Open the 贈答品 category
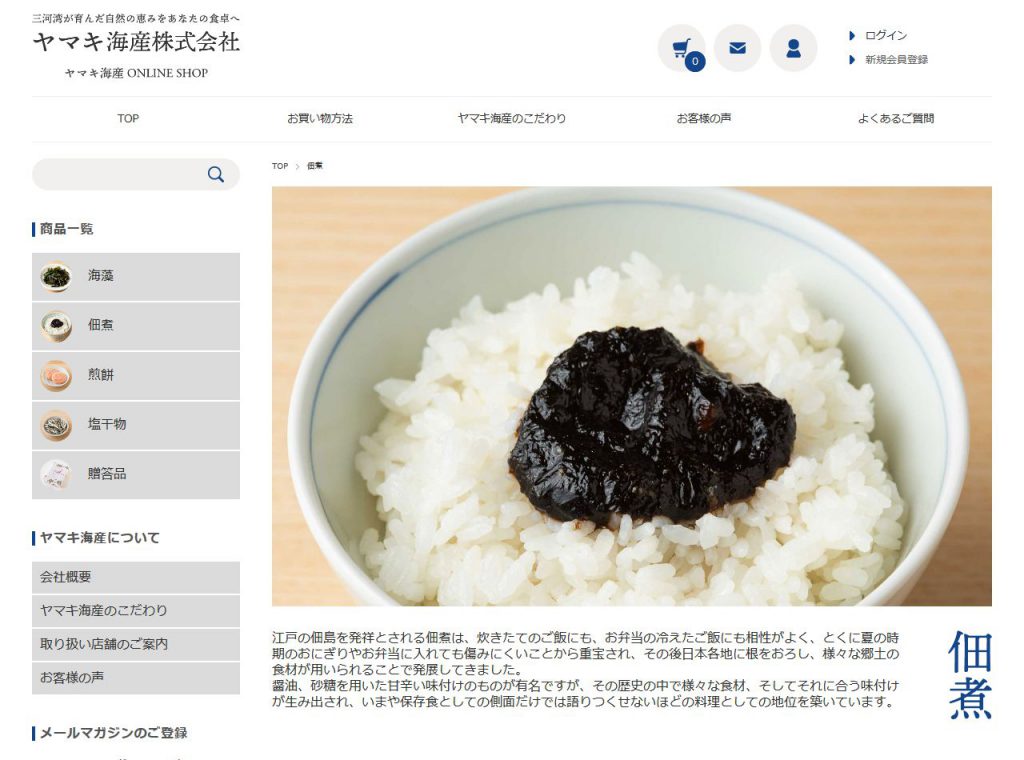Image resolution: width=1024 pixels, height=760 pixels. pyautogui.click(x=136, y=475)
